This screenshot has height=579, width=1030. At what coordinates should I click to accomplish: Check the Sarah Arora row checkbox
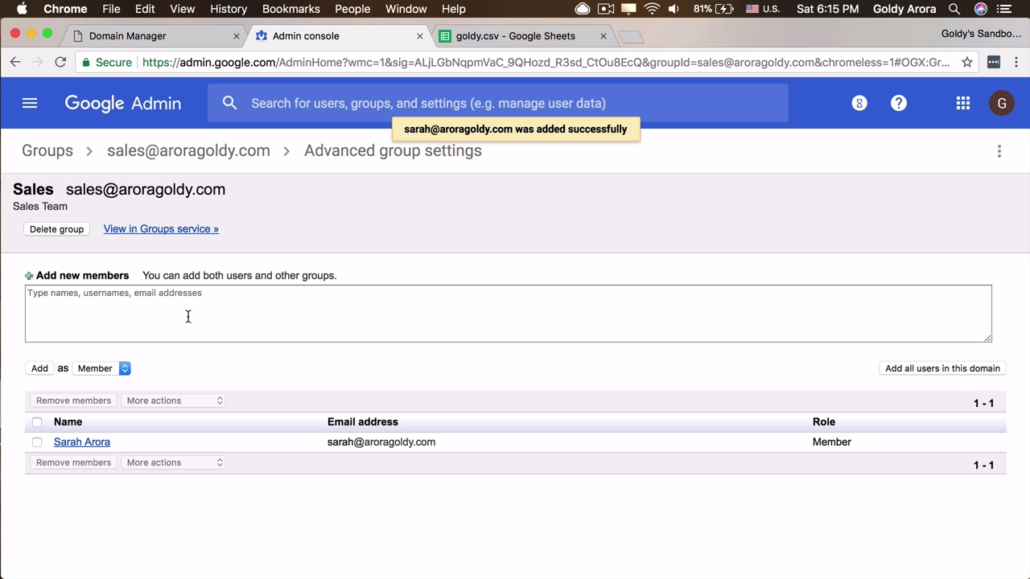pyautogui.click(x=37, y=442)
